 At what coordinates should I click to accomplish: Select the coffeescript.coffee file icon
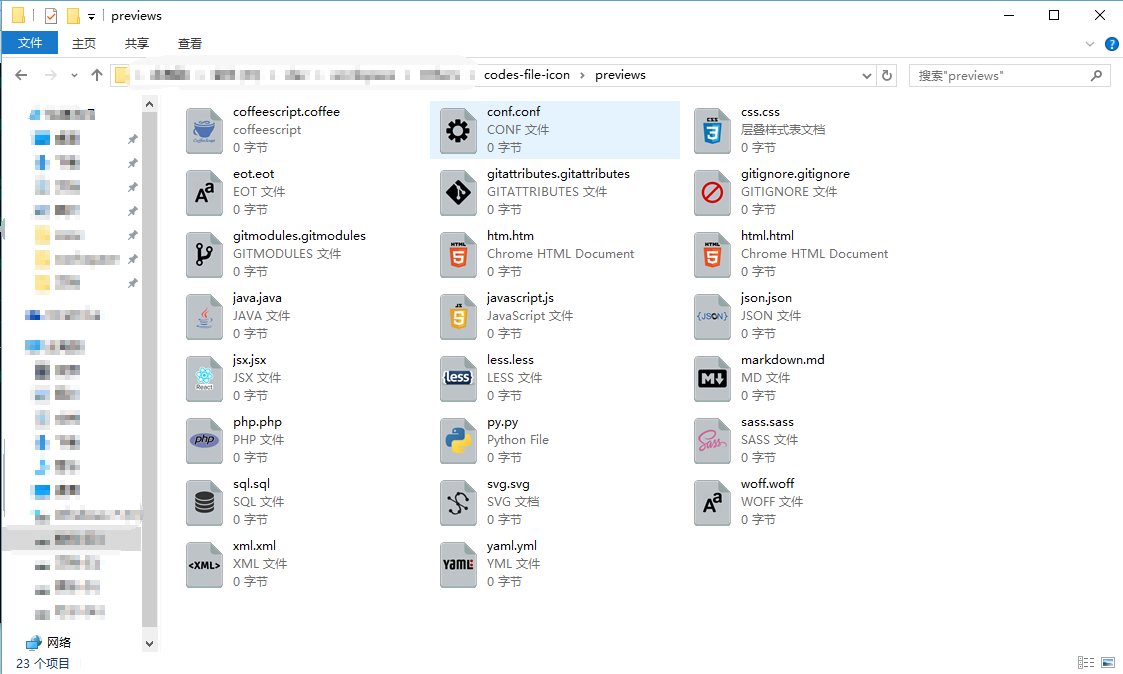click(204, 130)
